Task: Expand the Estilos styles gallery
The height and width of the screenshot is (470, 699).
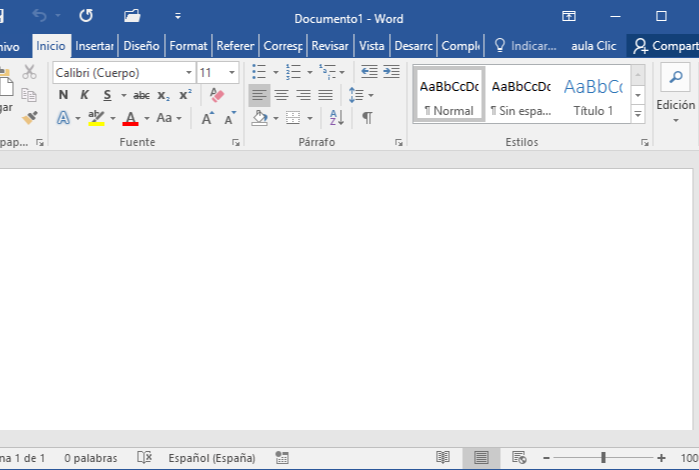Action: tap(638, 115)
